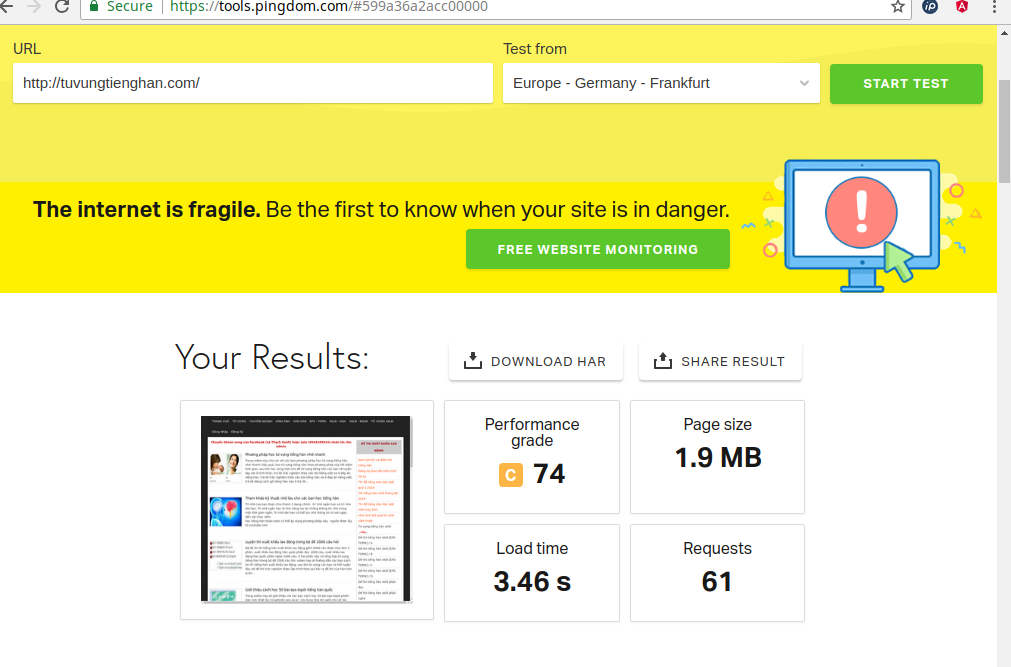
Task: Open the website screenshot thumbnail
Action: (x=306, y=509)
